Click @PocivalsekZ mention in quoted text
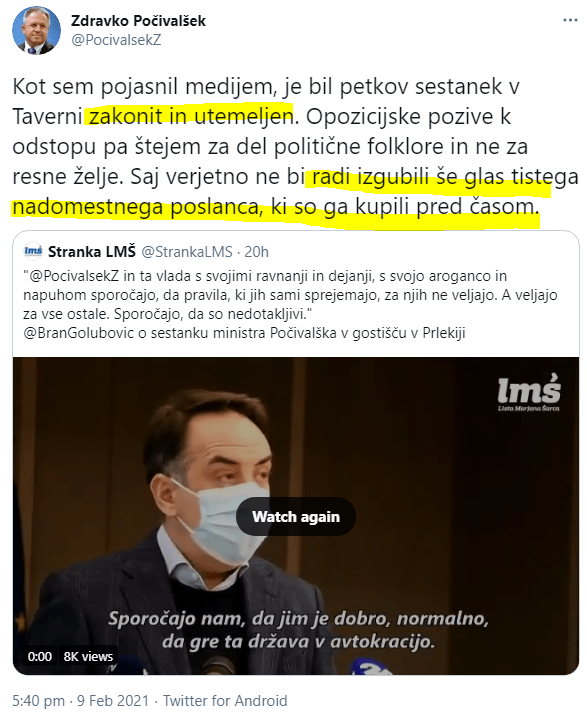The height and width of the screenshot is (714, 587). point(74,276)
